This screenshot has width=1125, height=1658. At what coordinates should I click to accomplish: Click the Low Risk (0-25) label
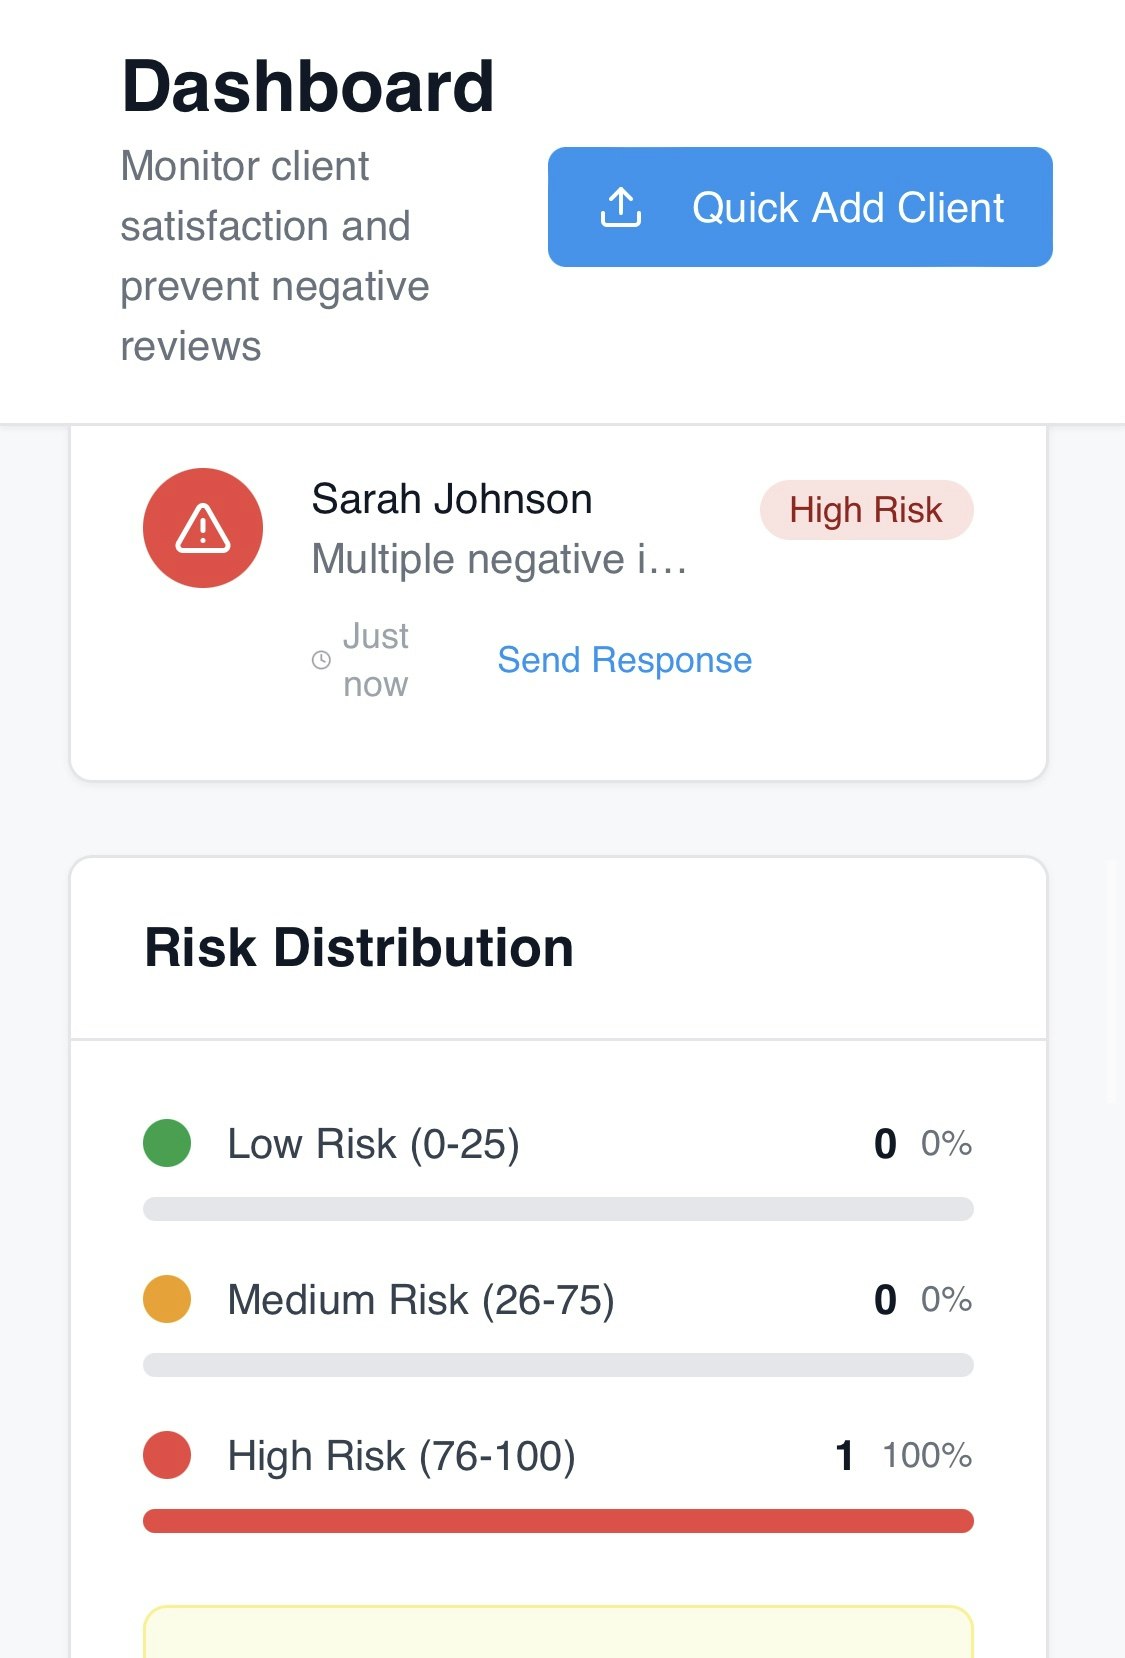pos(373,1144)
